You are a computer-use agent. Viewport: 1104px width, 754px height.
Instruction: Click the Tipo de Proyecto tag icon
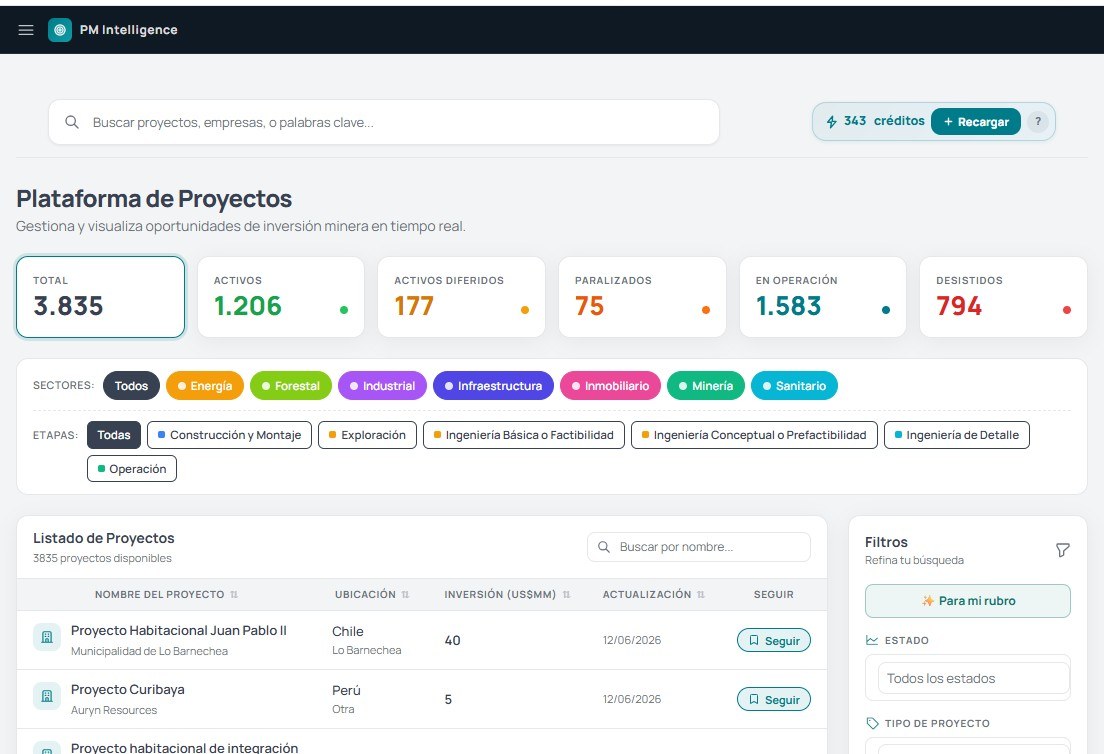click(872, 723)
